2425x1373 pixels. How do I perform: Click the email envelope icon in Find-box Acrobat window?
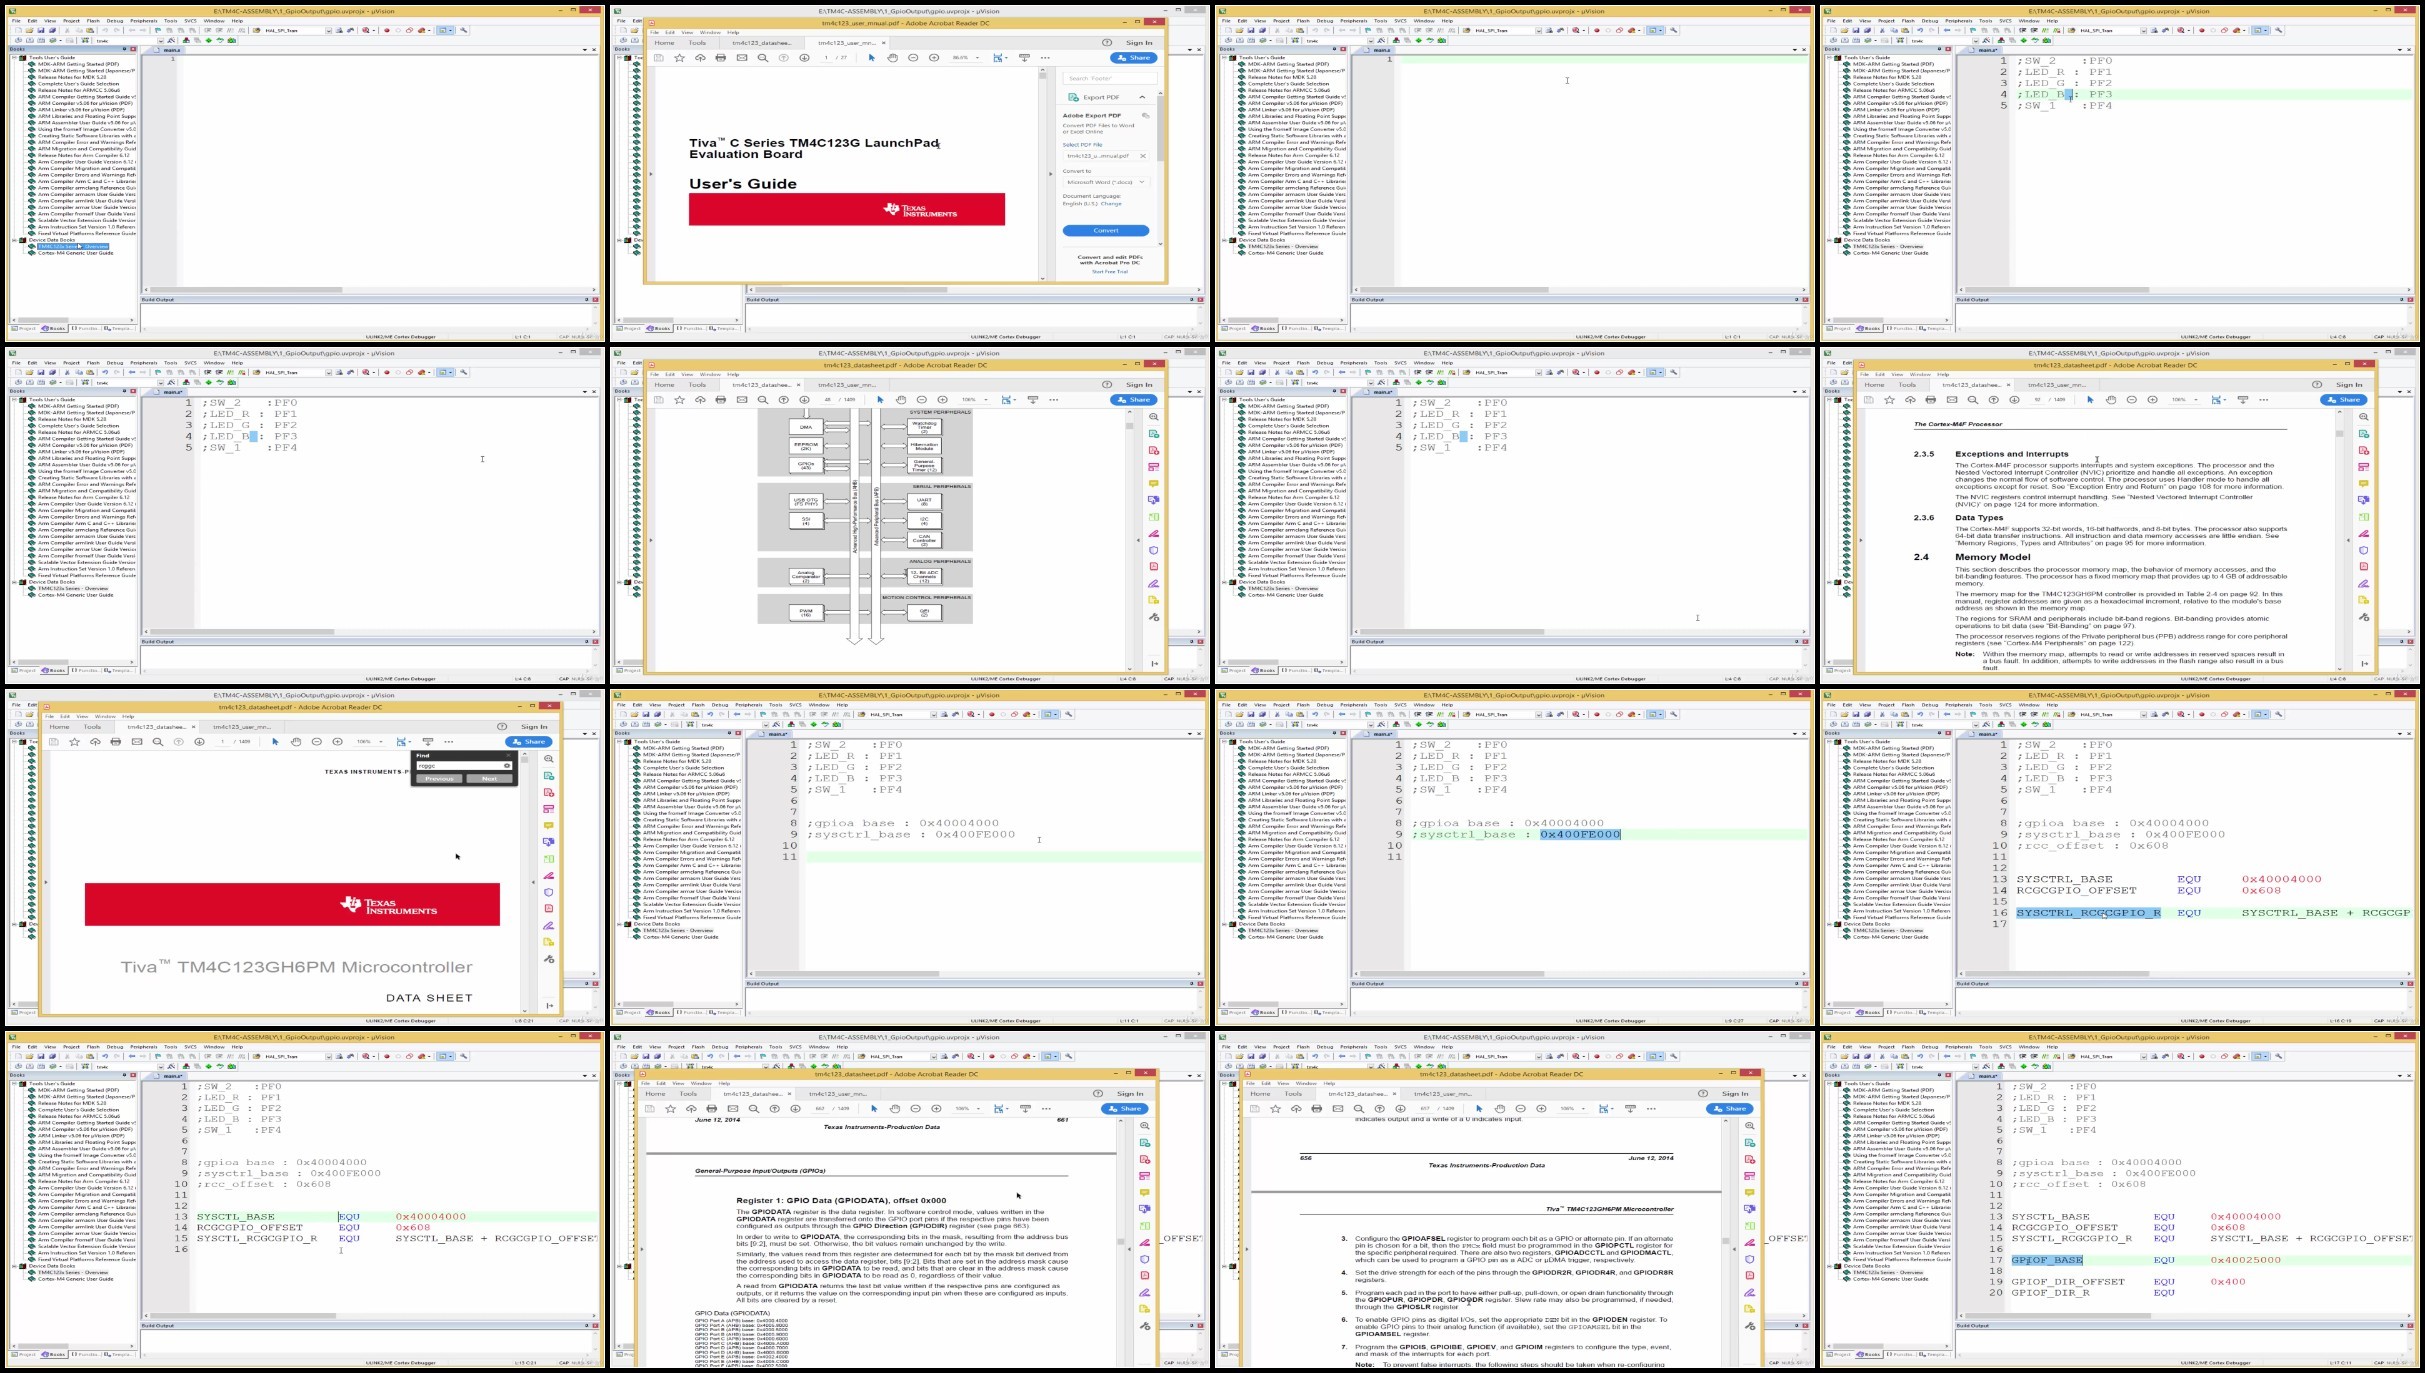(137, 742)
